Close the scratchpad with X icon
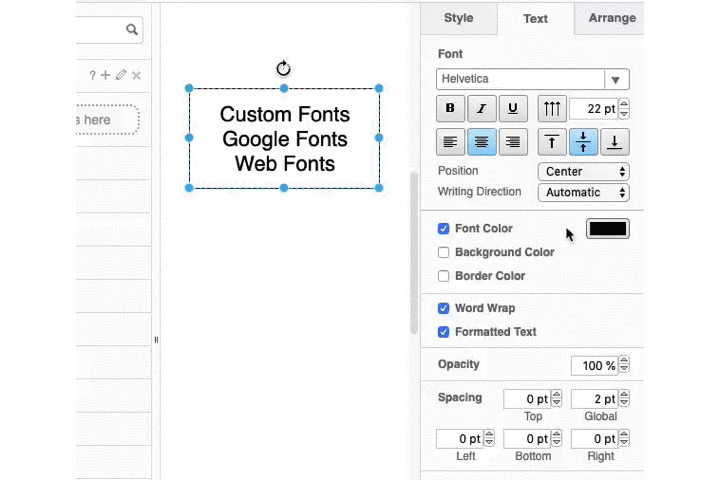 [136, 75]
